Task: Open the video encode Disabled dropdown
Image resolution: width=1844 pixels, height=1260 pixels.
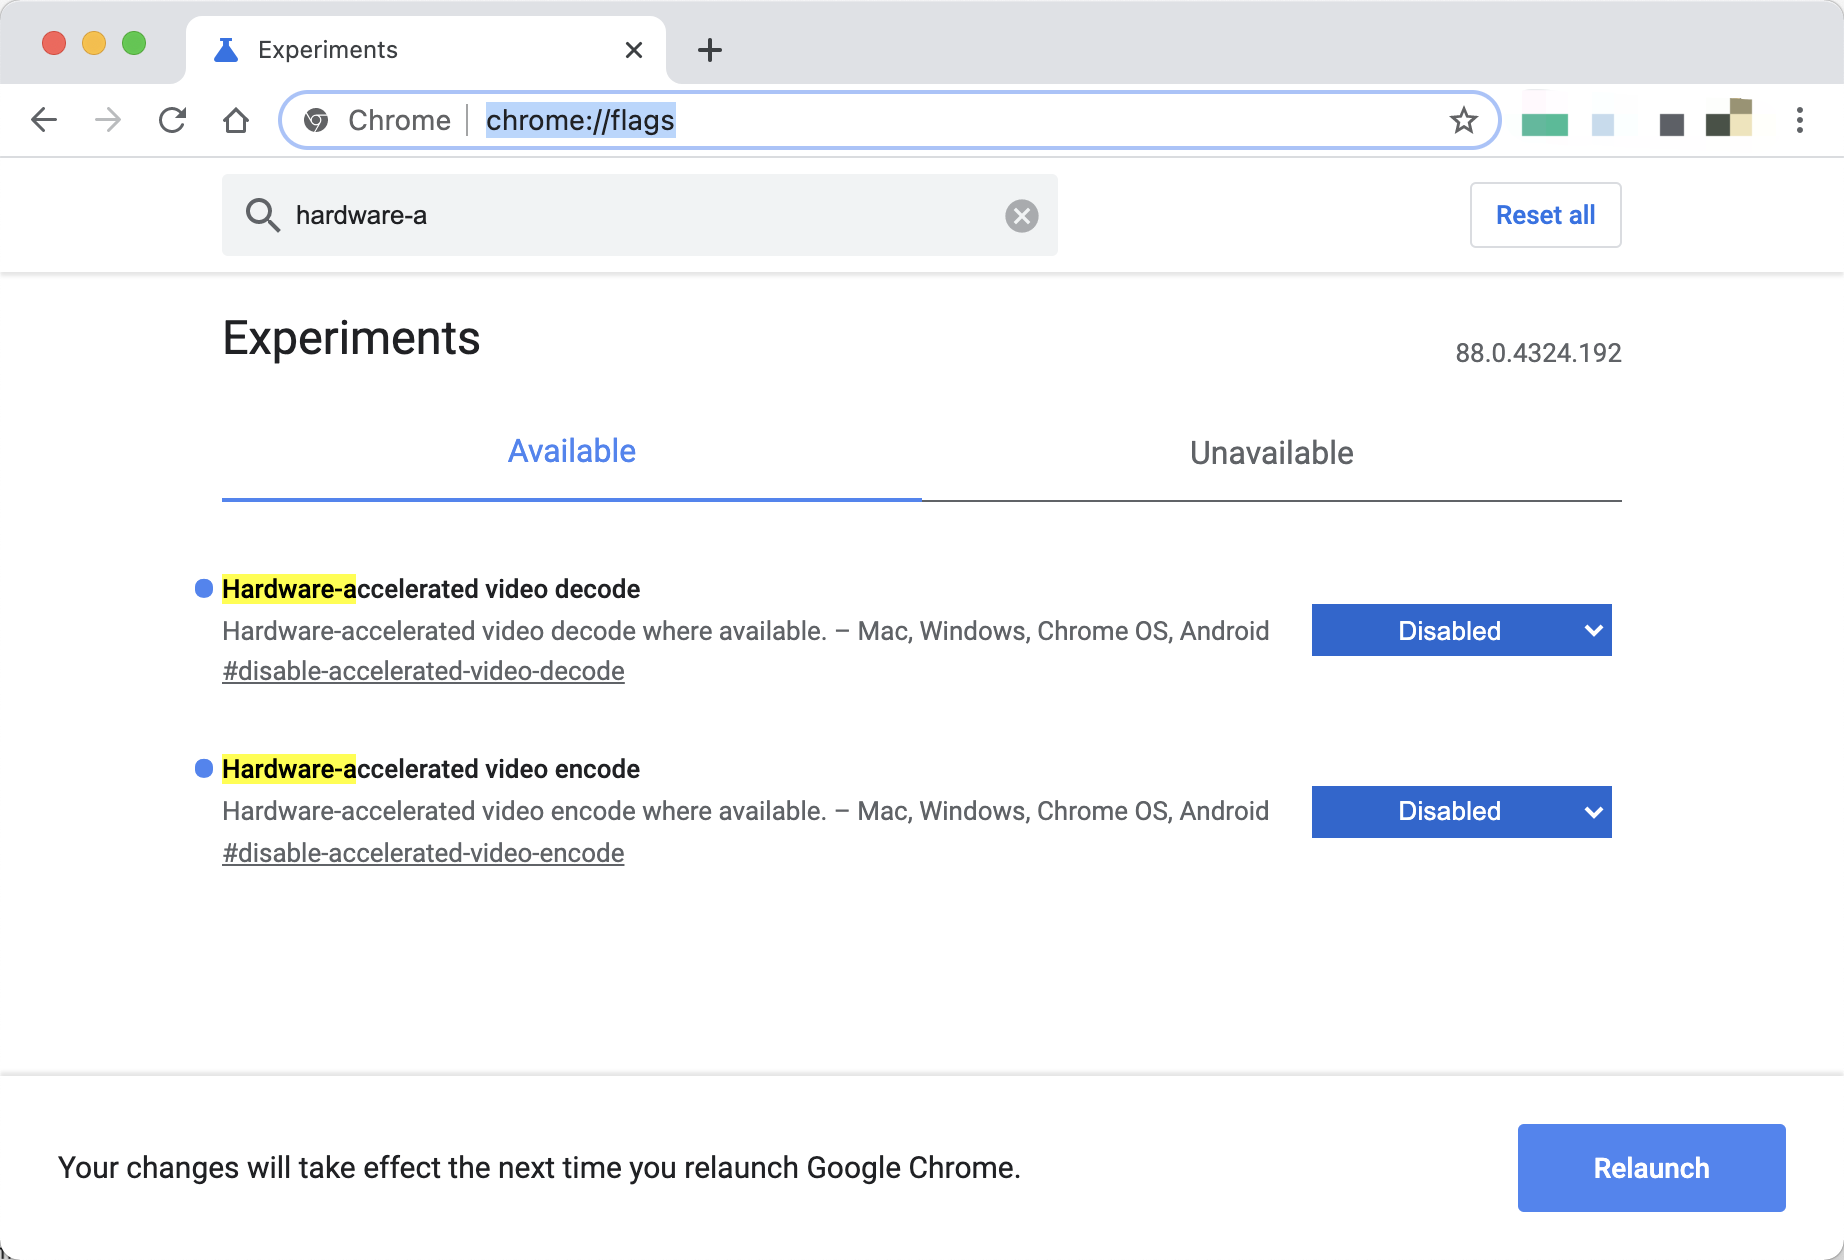Action: pyautogui.click(x=1461, y=812)
